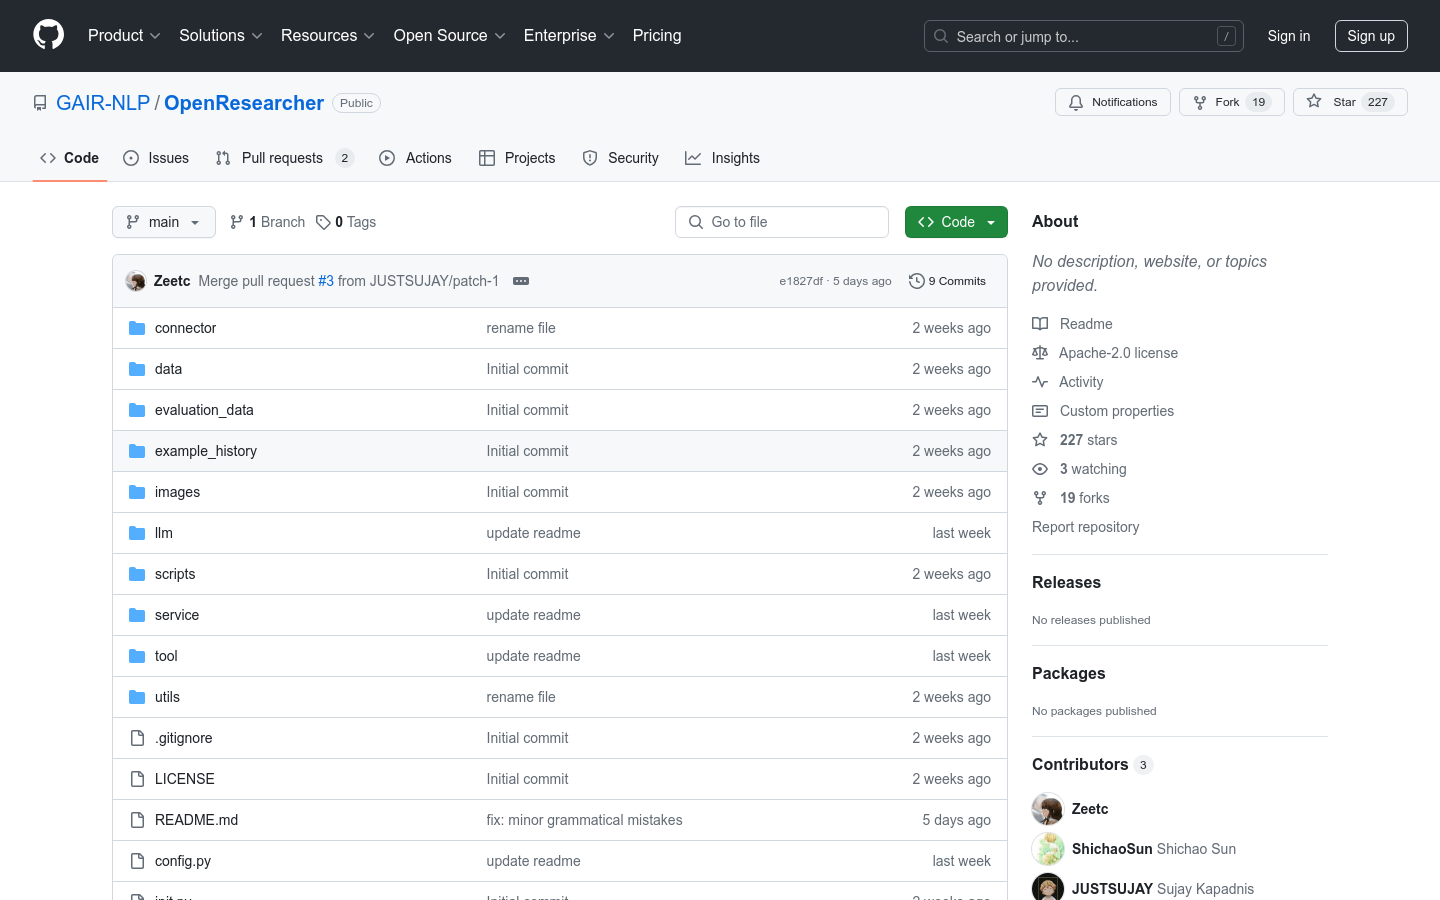Click the llm folder icon
Screen dimensions: 1440x900
(x=137, y=533)
